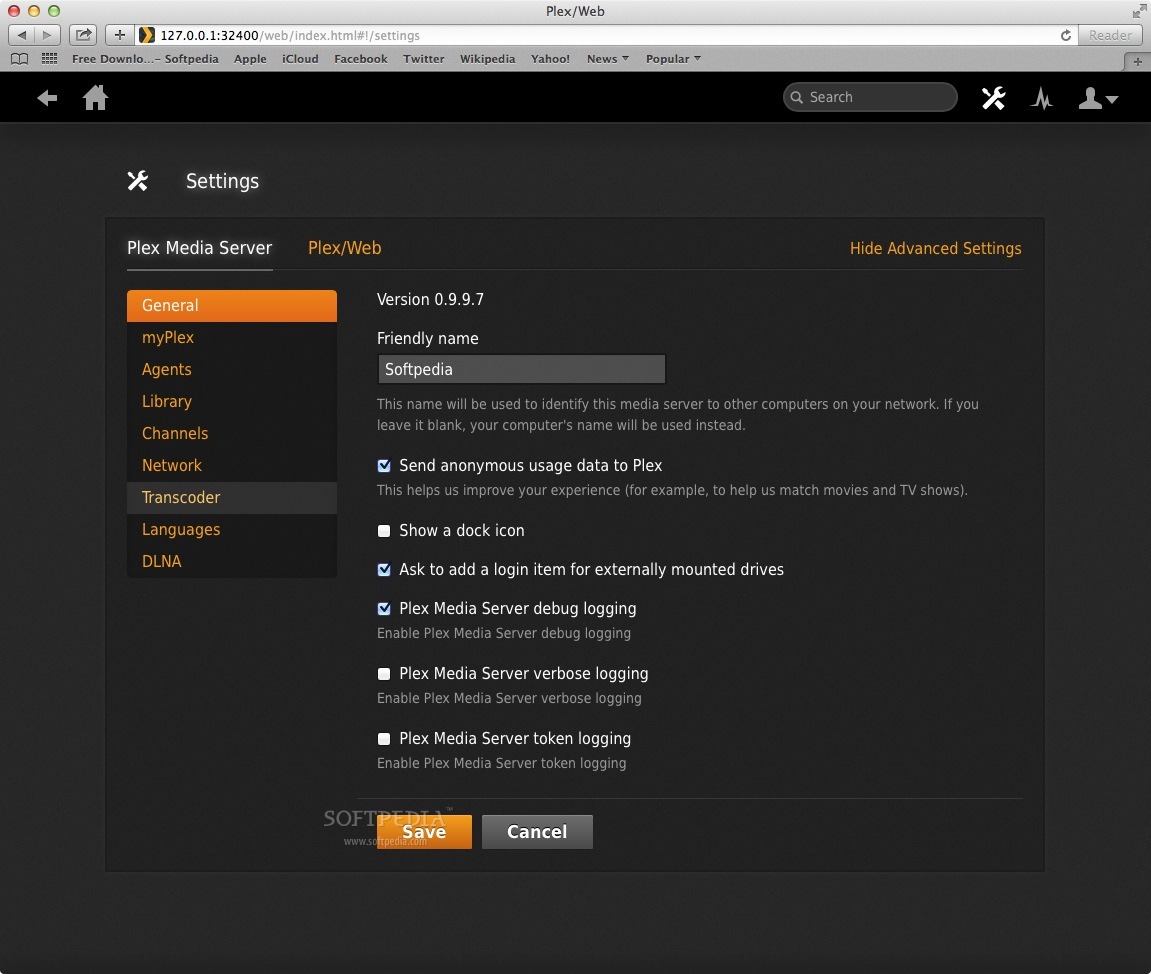Screen dimensions: 1151x974
Task: Open the Twitter bookmark
Action: [424, 59]
